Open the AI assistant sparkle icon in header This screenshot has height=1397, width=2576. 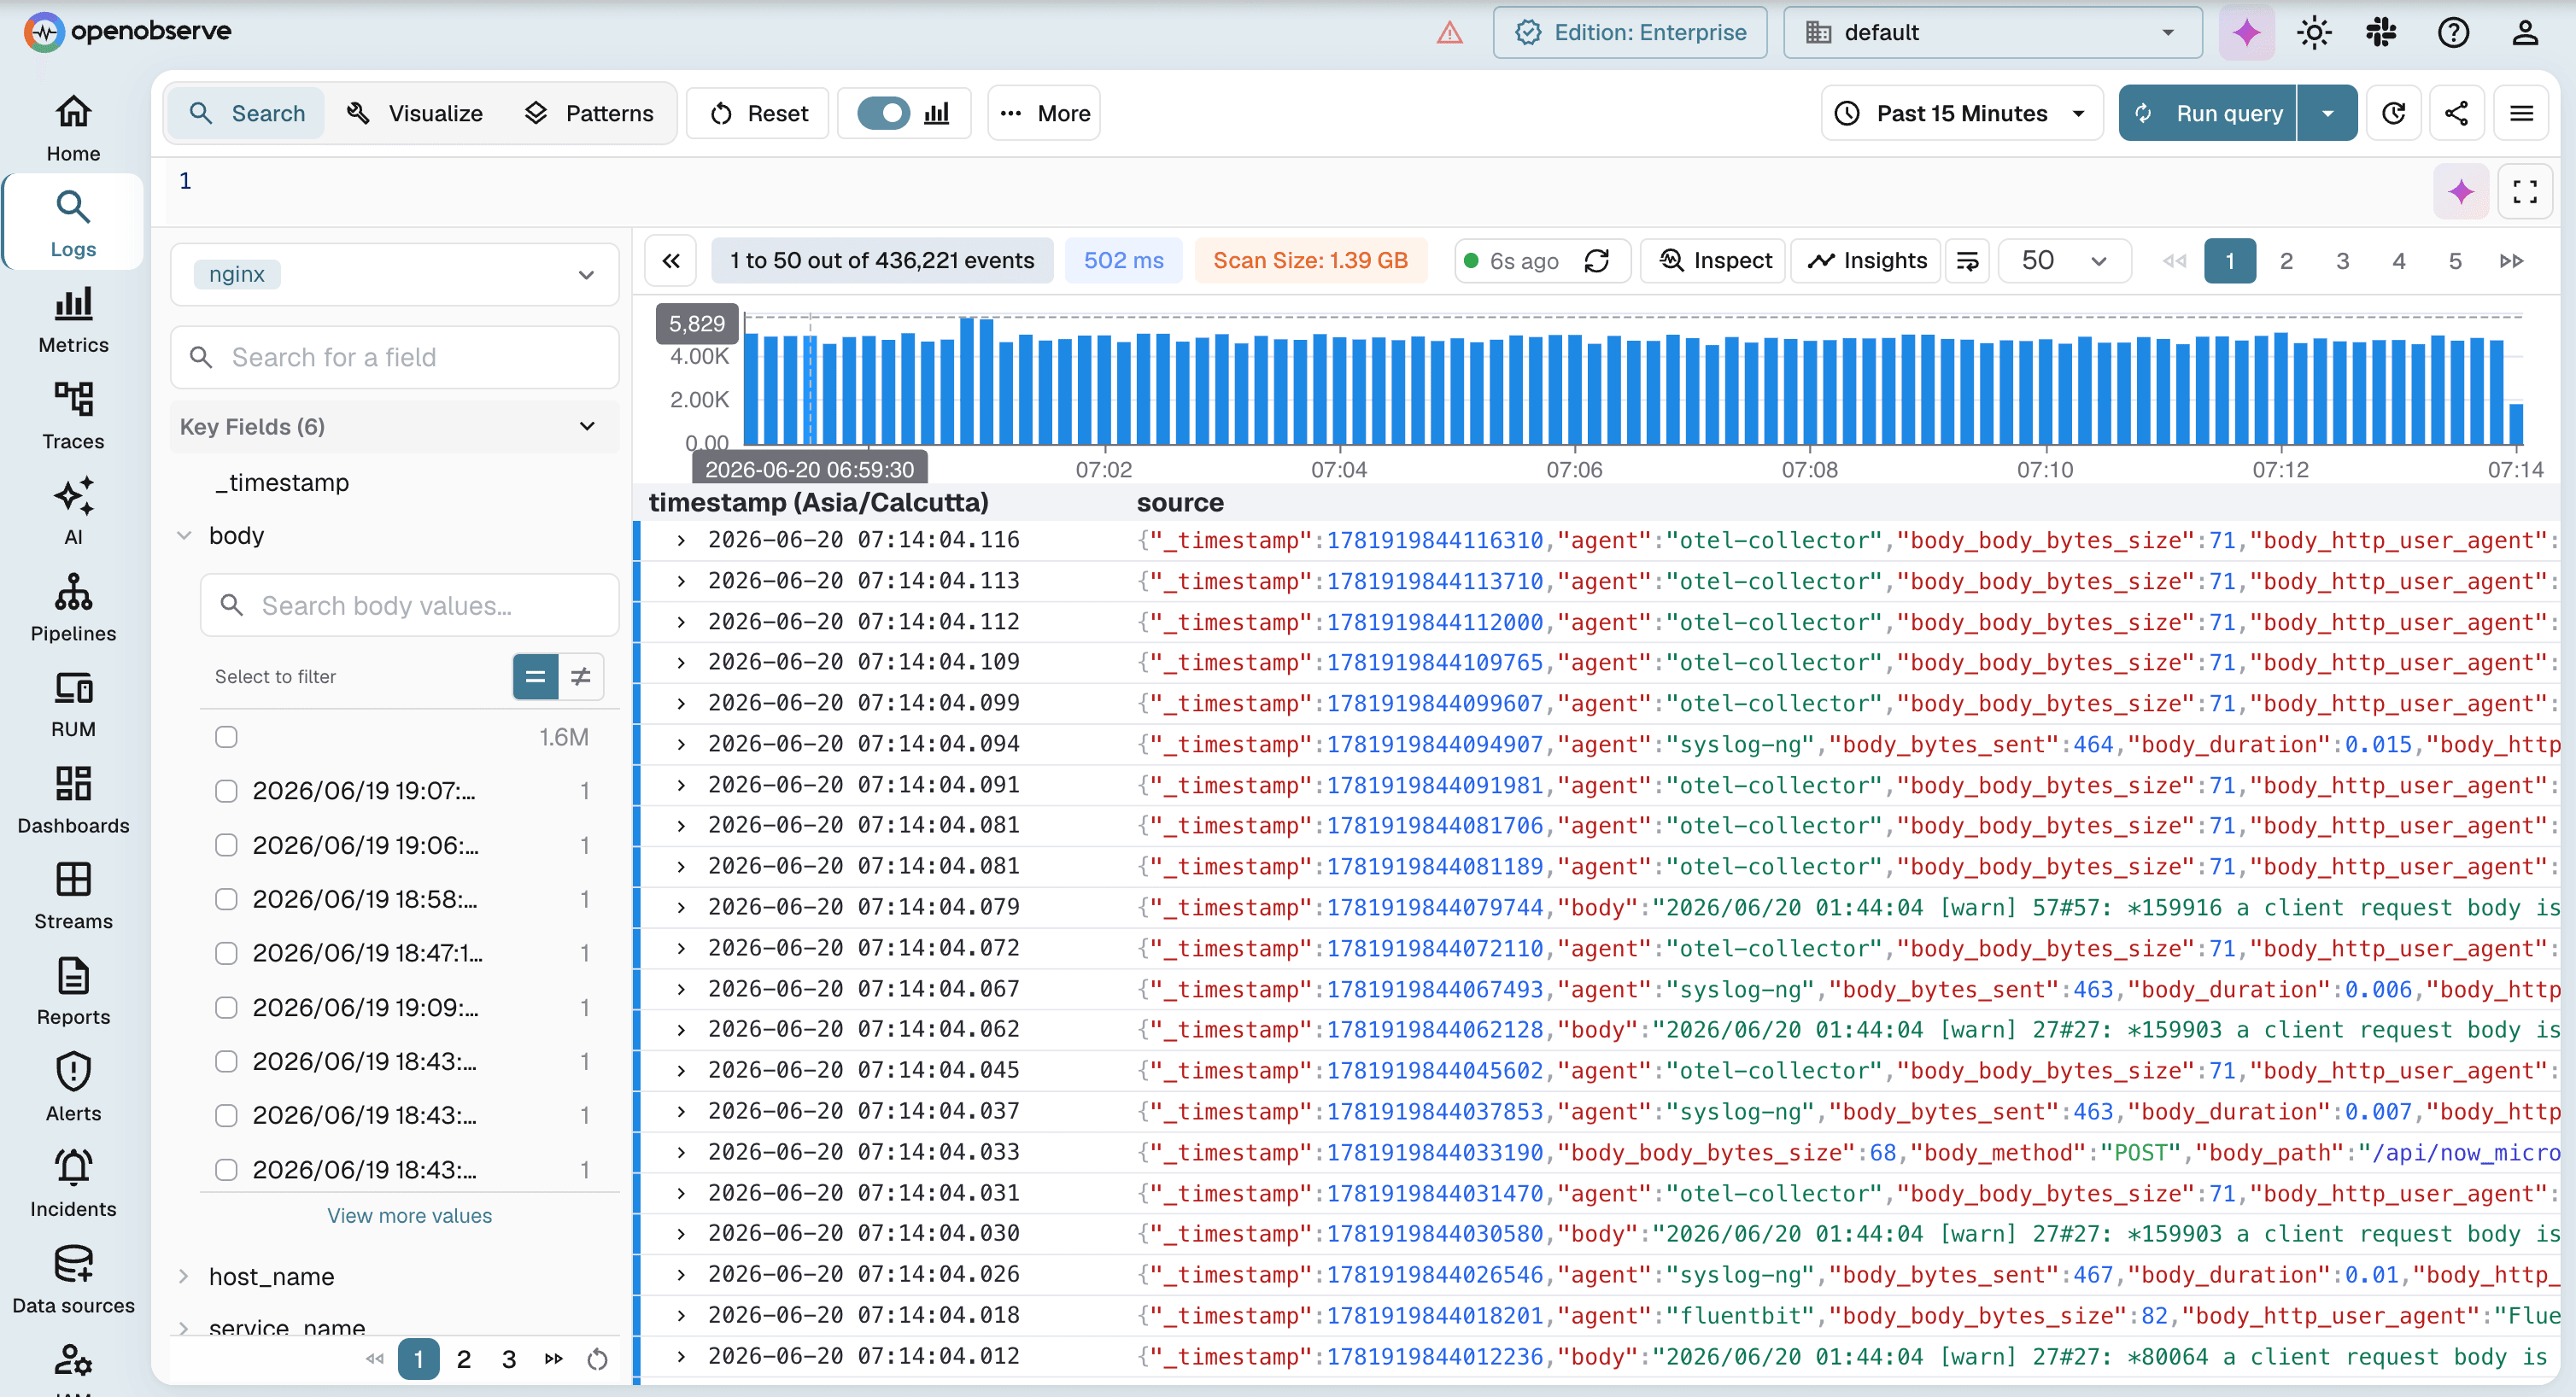point(2246,32)
